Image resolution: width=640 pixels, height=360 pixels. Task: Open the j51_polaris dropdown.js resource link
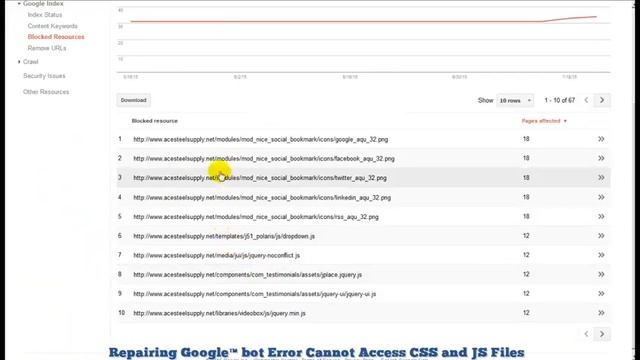tap(224, 236)
